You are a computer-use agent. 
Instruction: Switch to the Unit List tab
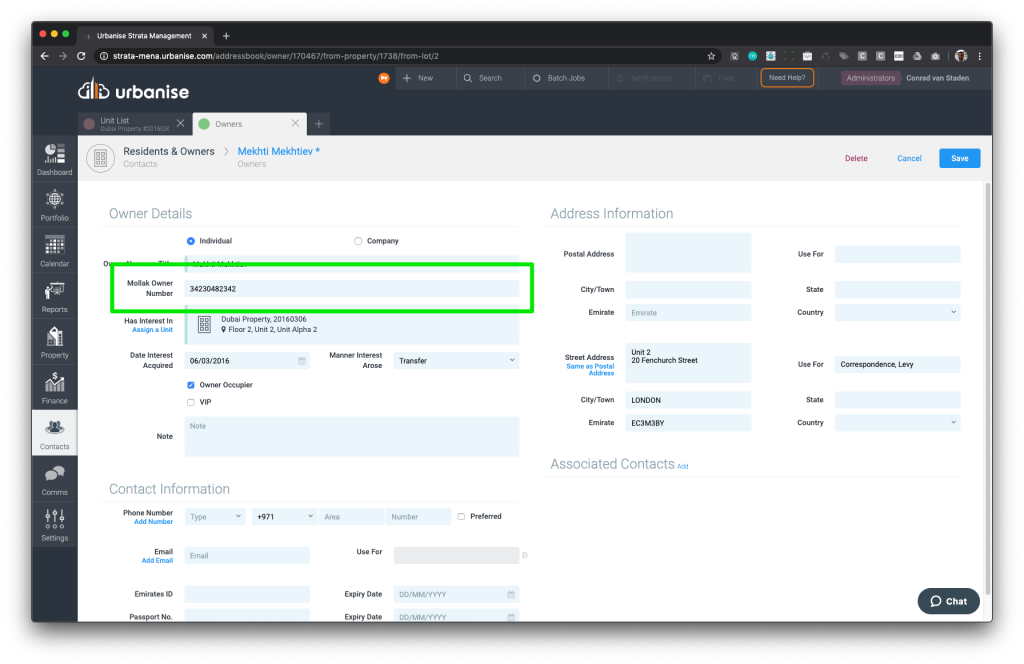(x=130, y=124)
